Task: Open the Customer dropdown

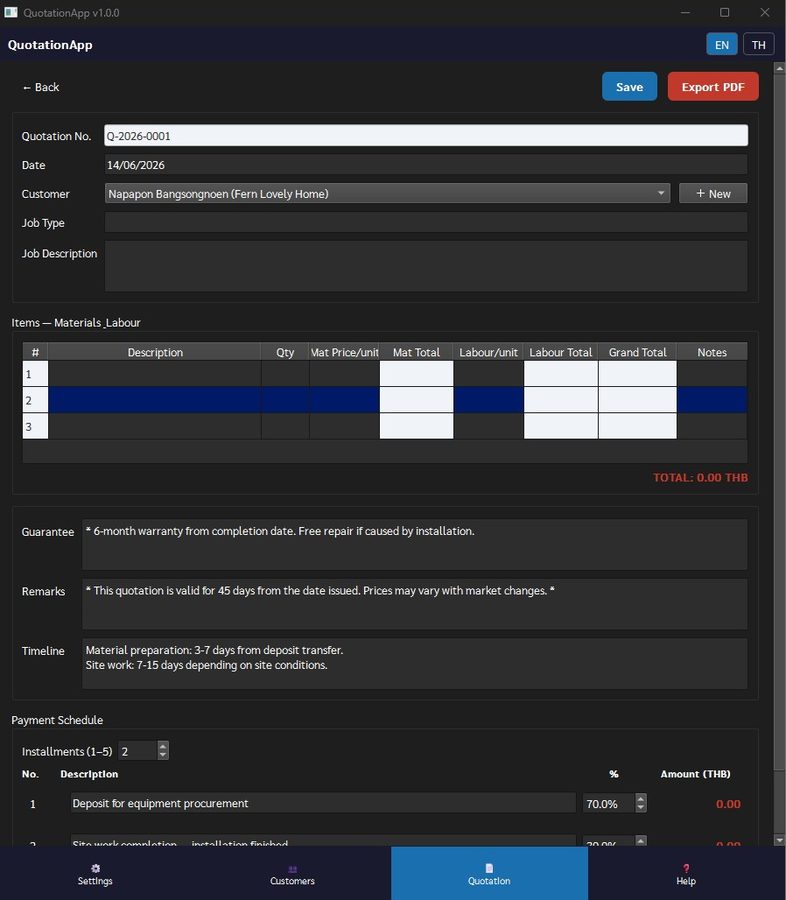Action: (387, 193)
